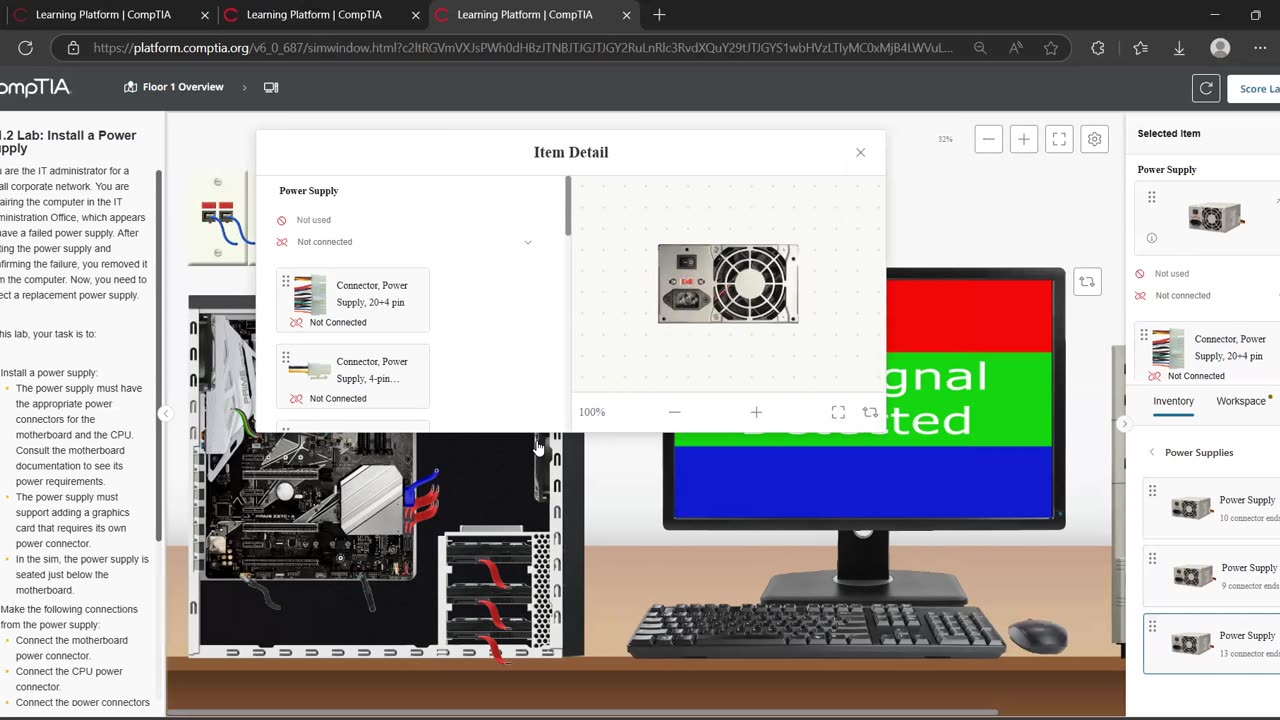Click the browser address bar URL
Viewport: 1280px width, 720px height.
[x=523, y=48]
